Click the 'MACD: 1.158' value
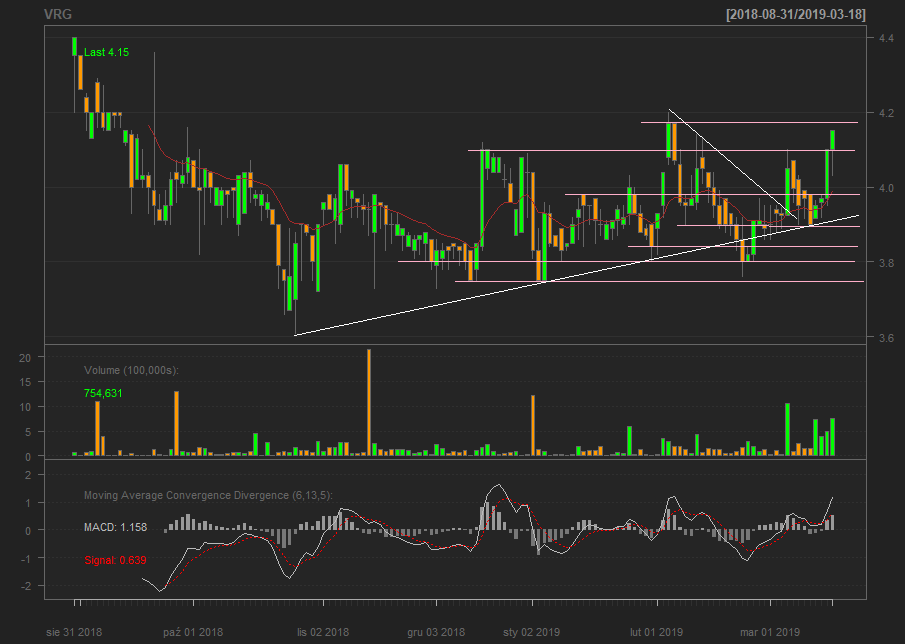 115,527
